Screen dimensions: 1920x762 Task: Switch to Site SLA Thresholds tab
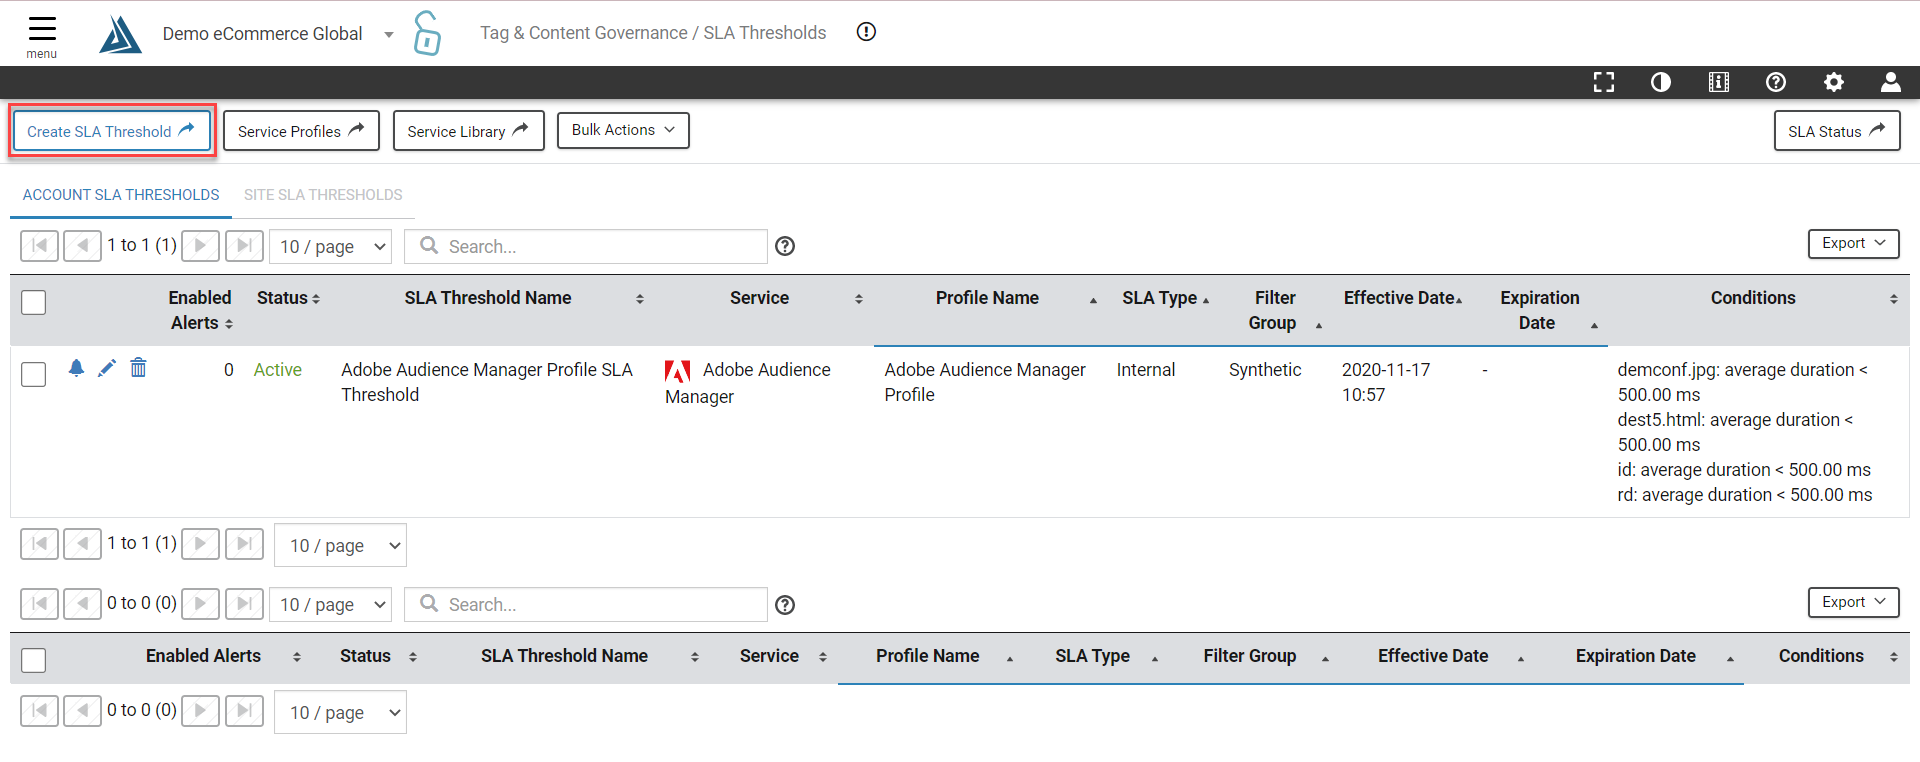323,195
